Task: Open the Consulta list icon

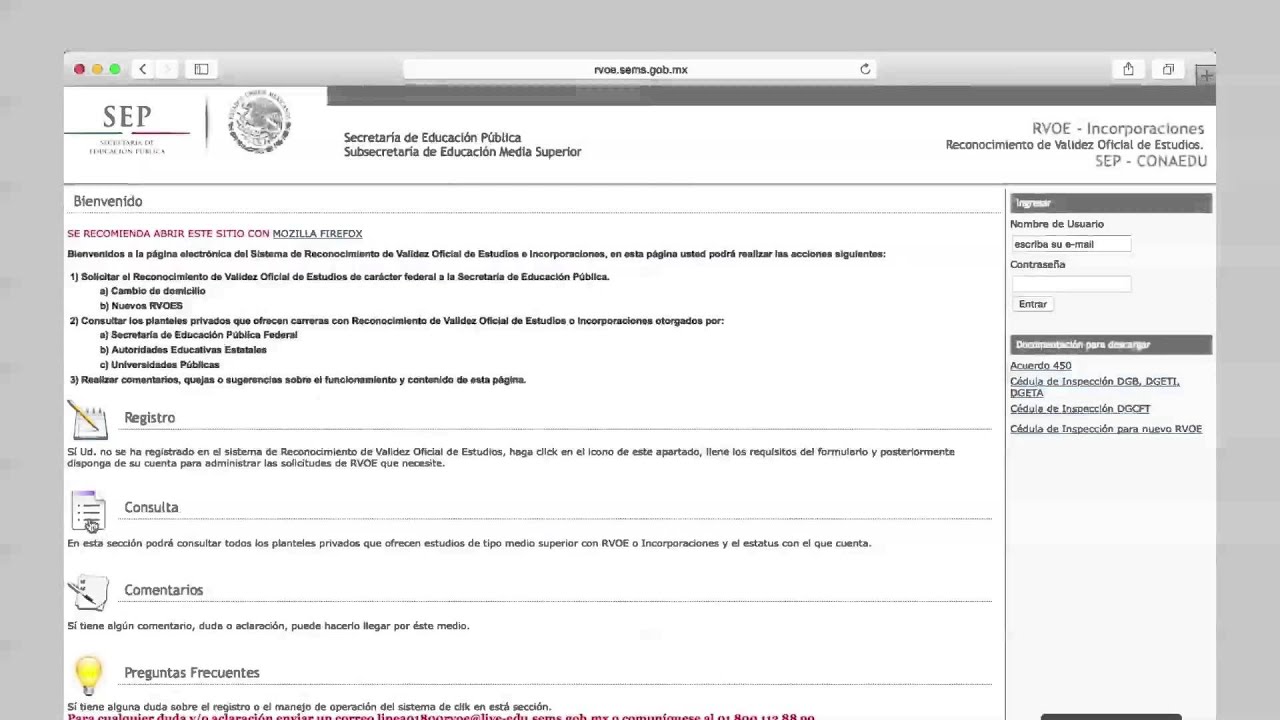Action: point(88,511)
